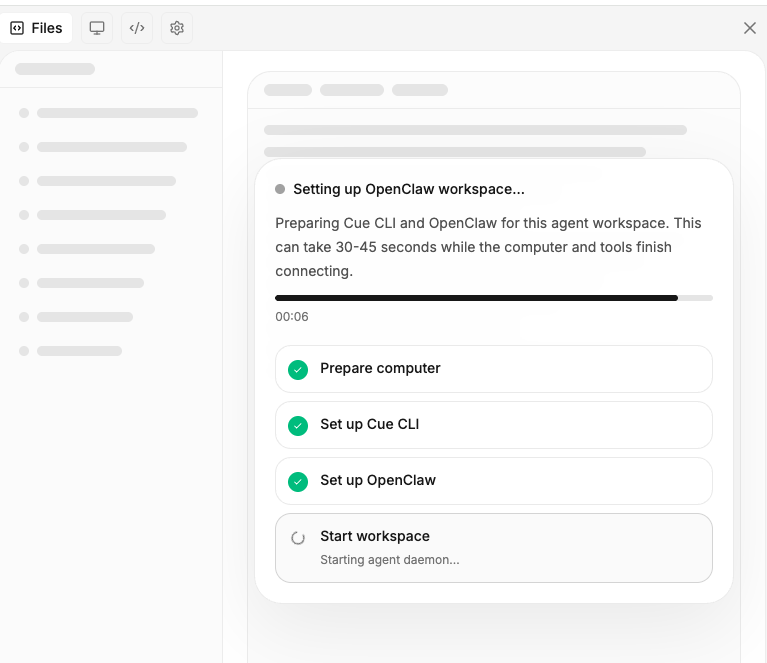This screenshot has width=767, height=663.
Task: Click the green check next to Set up OpenClaw
Action: 298,481
